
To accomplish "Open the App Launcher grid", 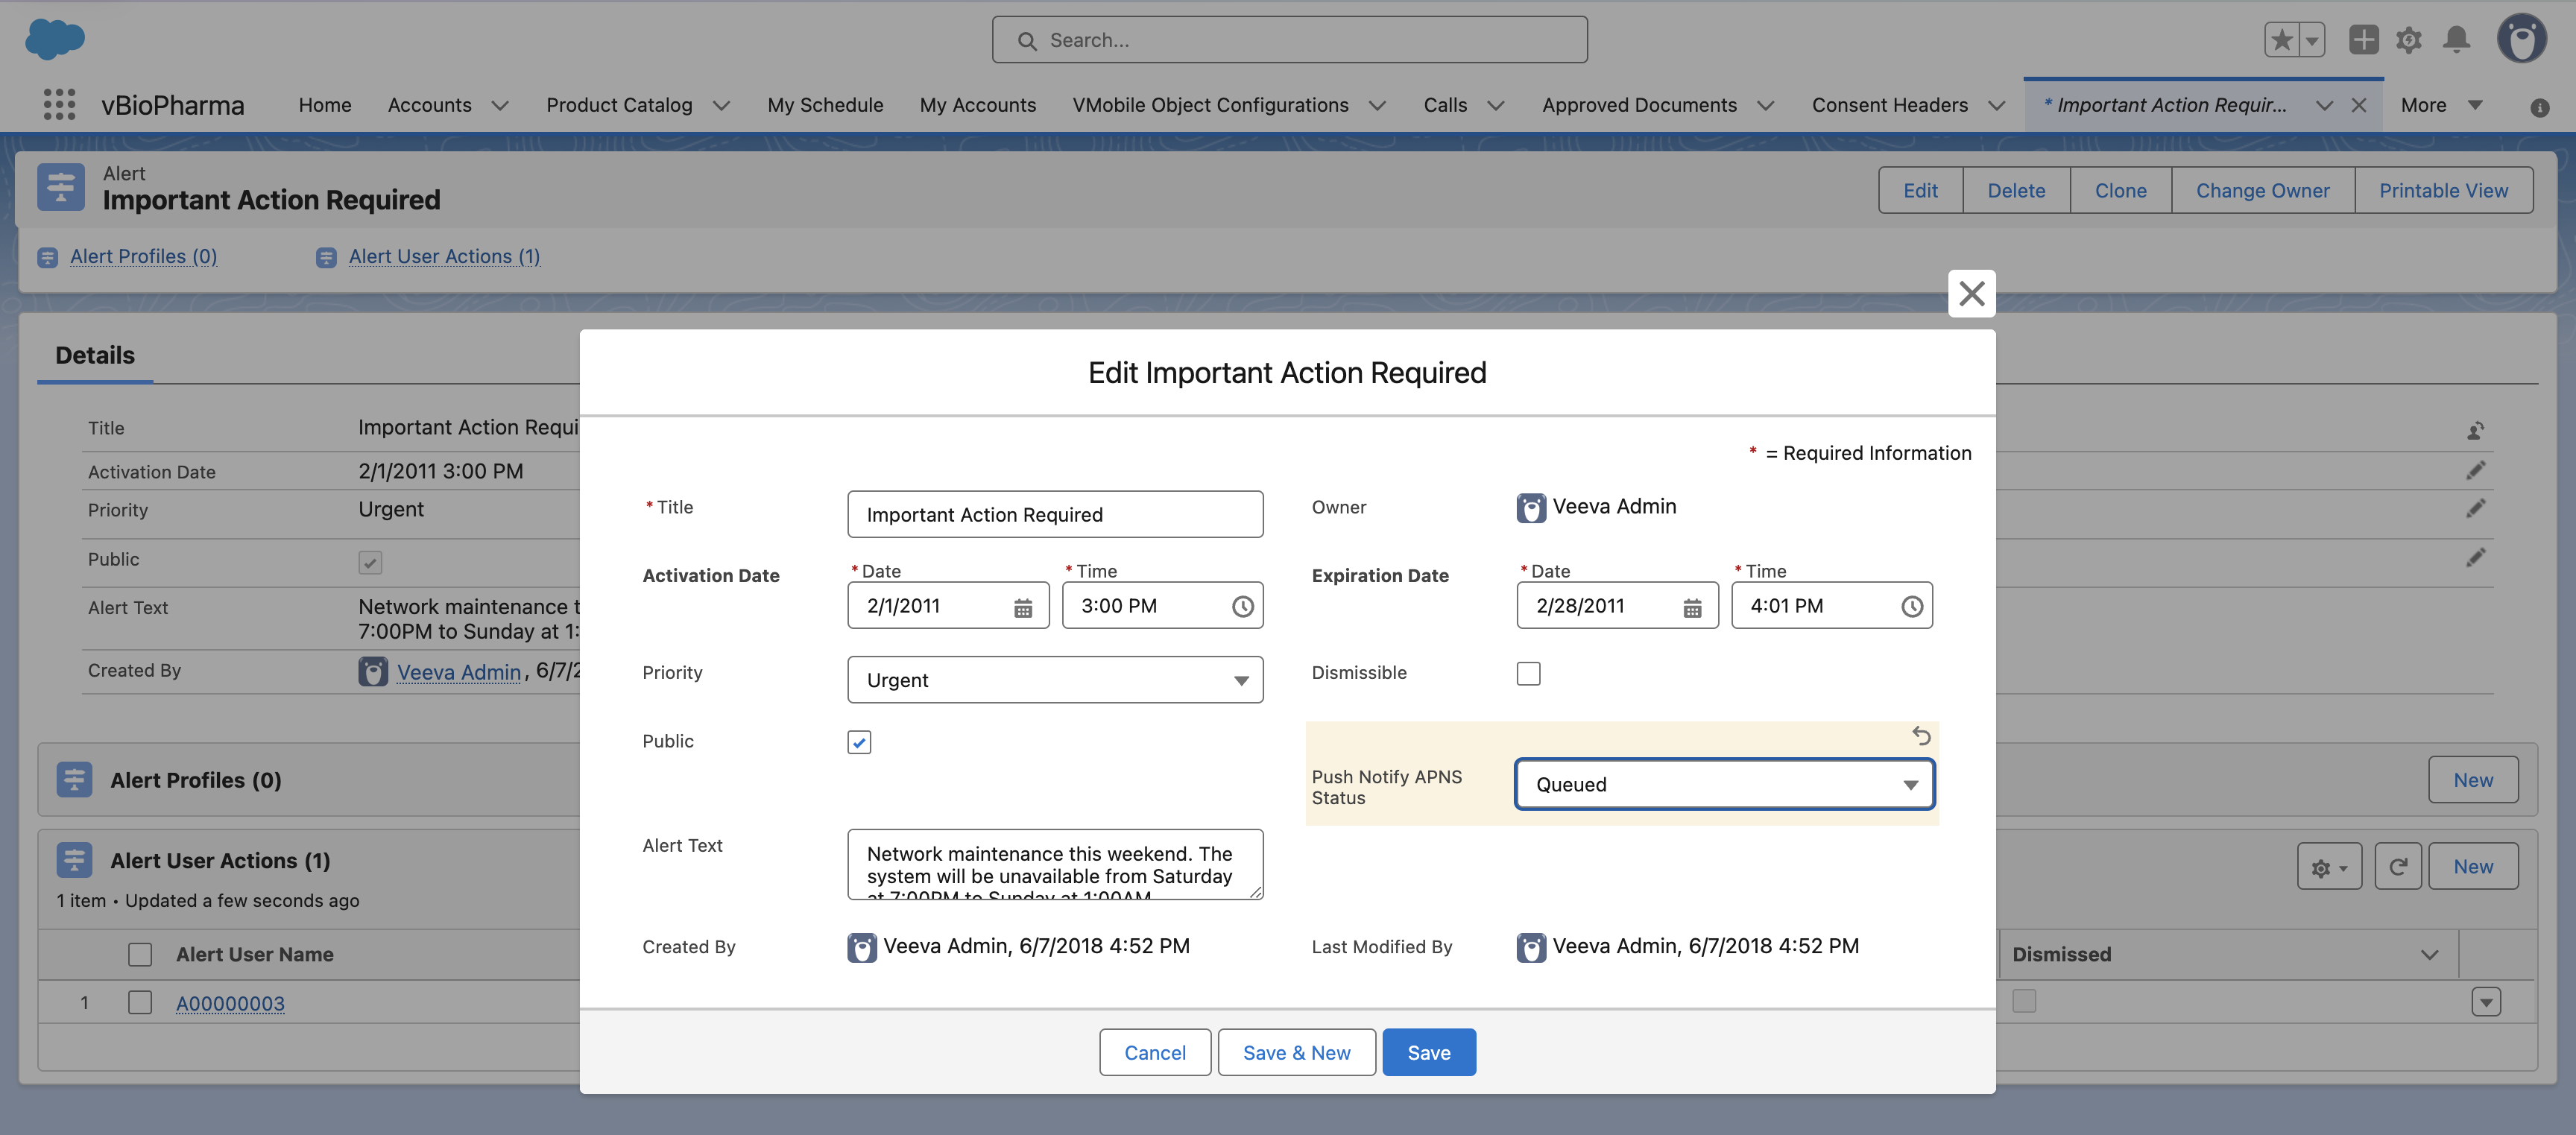I will pos(59,105).
